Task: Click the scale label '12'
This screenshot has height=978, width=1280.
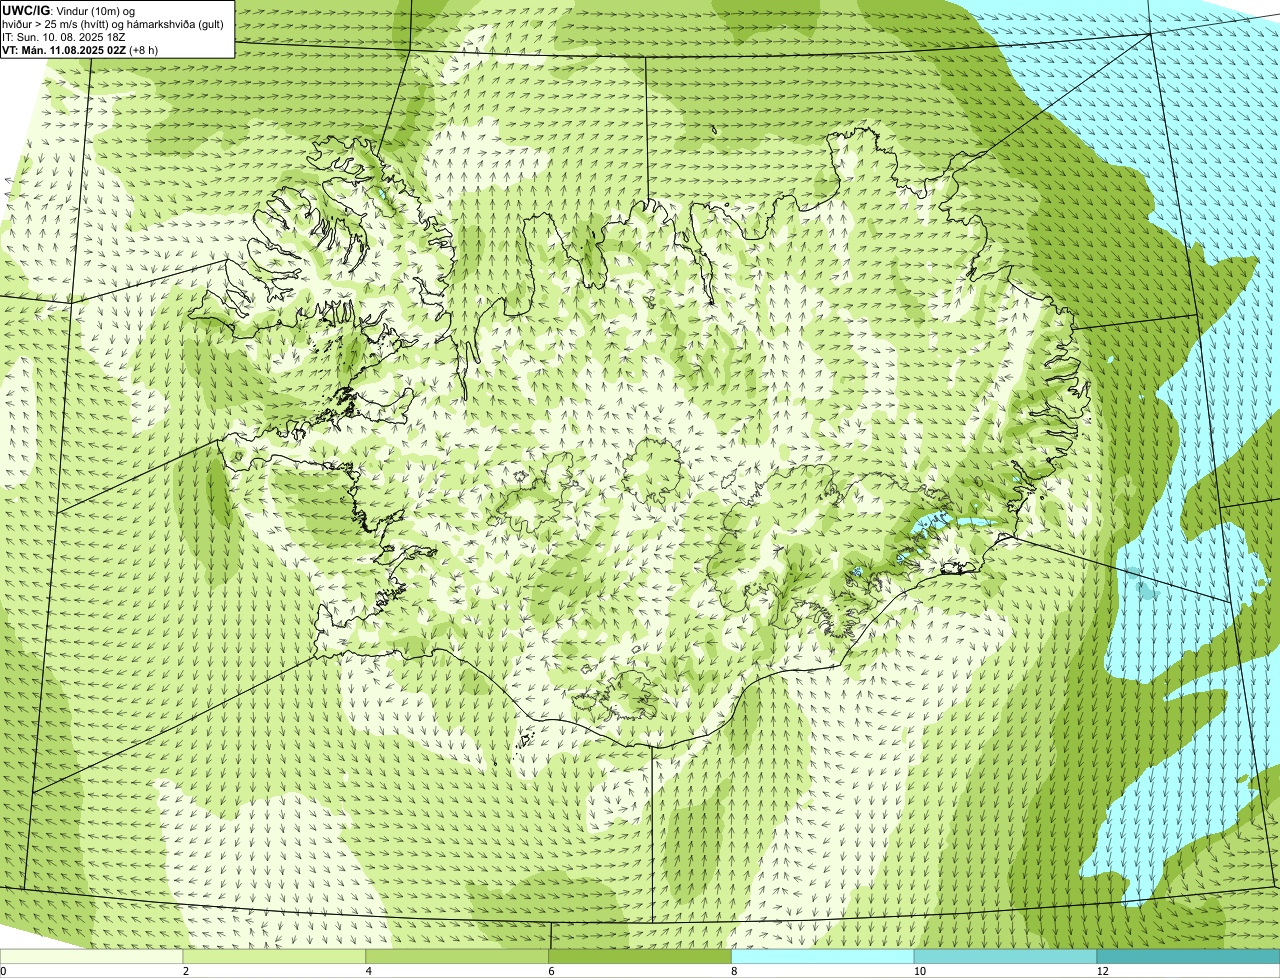Action: coord(1101,971)
